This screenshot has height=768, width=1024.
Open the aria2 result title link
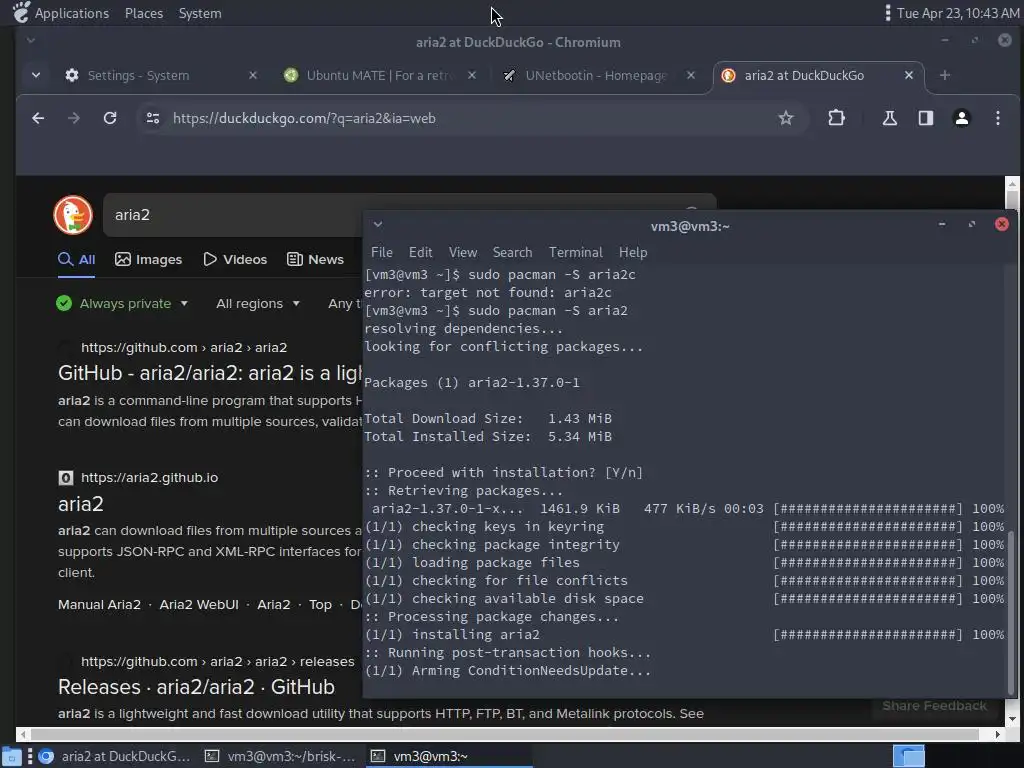coord(81,504)
